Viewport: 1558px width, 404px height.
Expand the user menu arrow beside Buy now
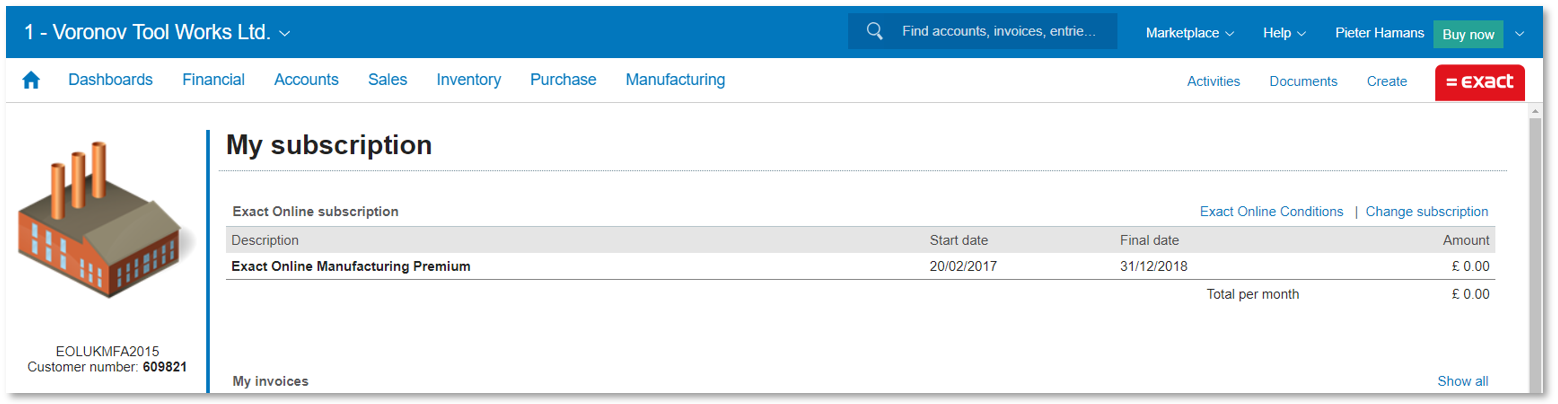(1519, 33)
